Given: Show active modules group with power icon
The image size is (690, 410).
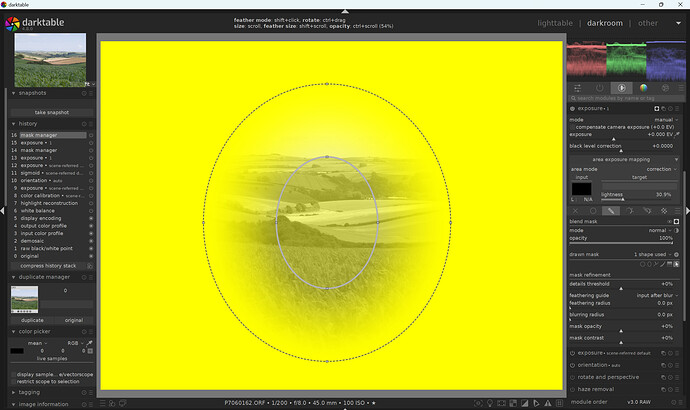Looking at the screenshot, I should (x=599, y=88).
